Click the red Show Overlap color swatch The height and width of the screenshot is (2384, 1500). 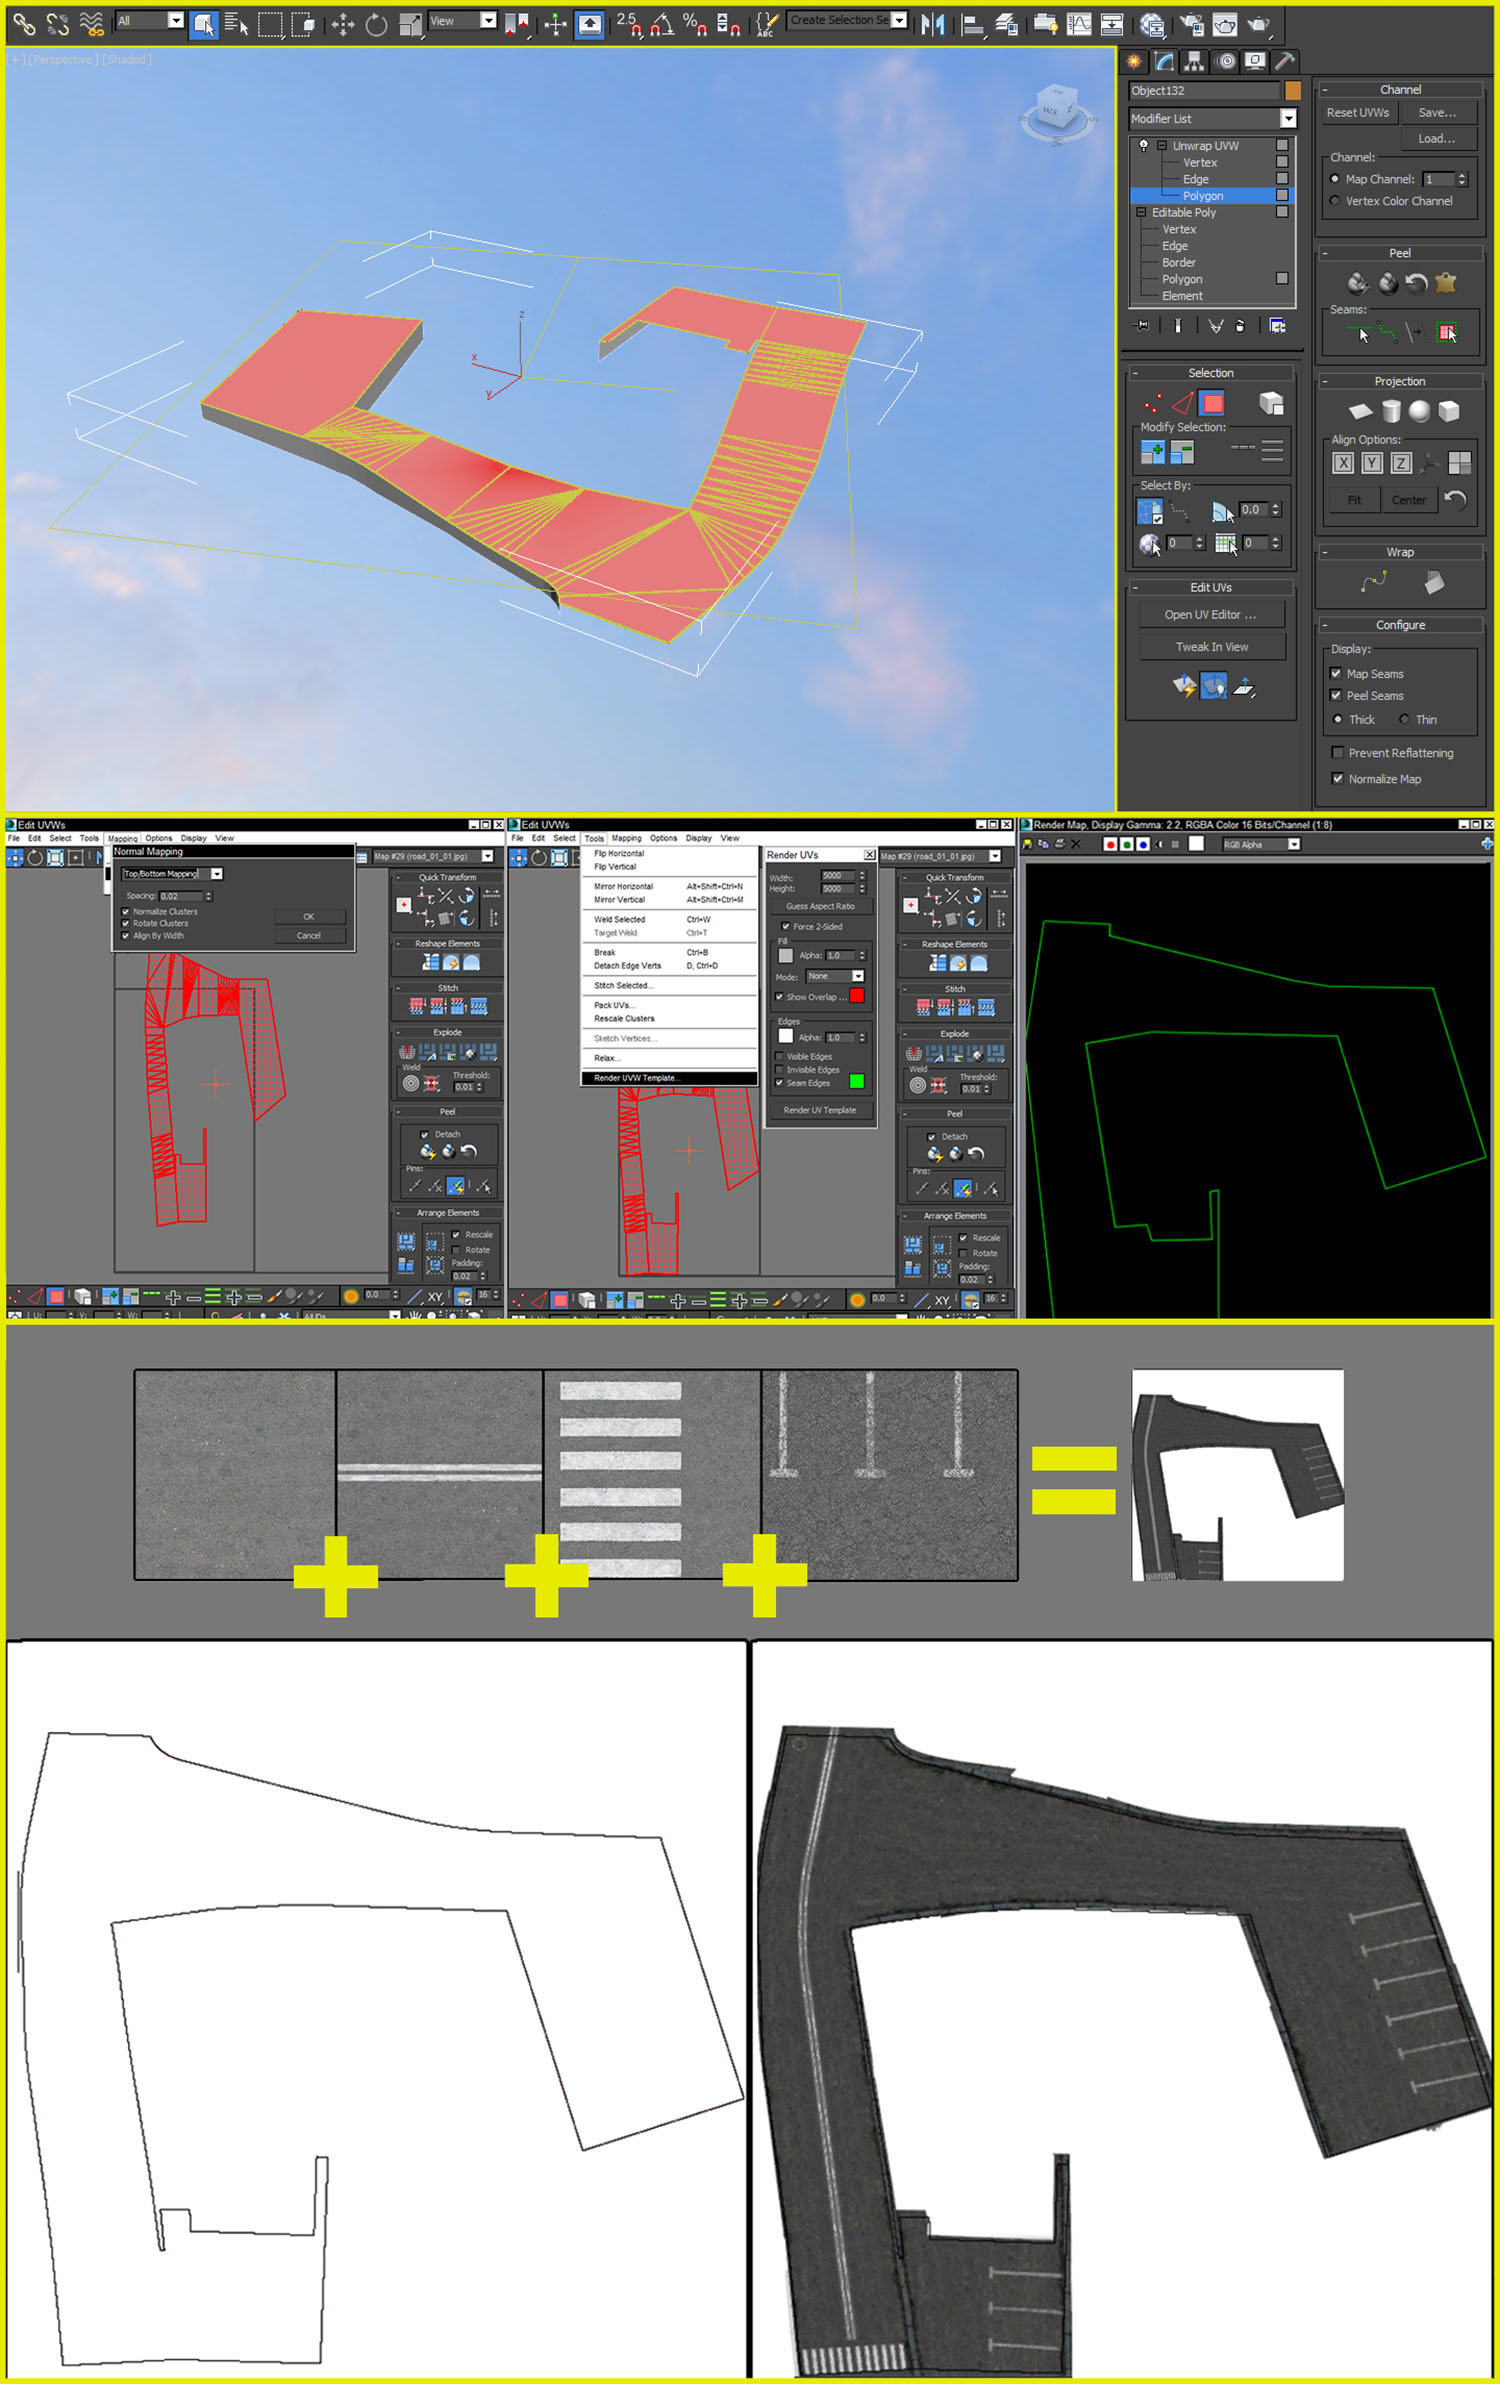click(857, 996)
